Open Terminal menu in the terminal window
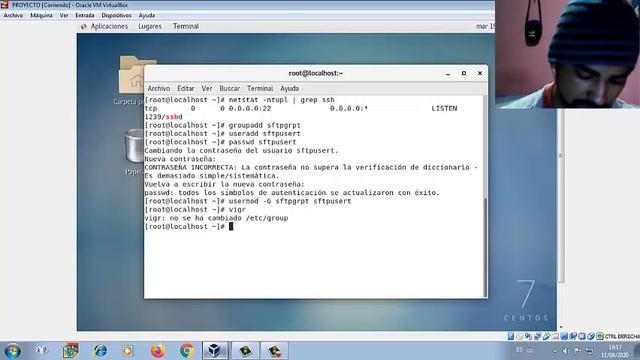This screenshot has width=640, height=360. pyautogui.click(x=260, y=88)
